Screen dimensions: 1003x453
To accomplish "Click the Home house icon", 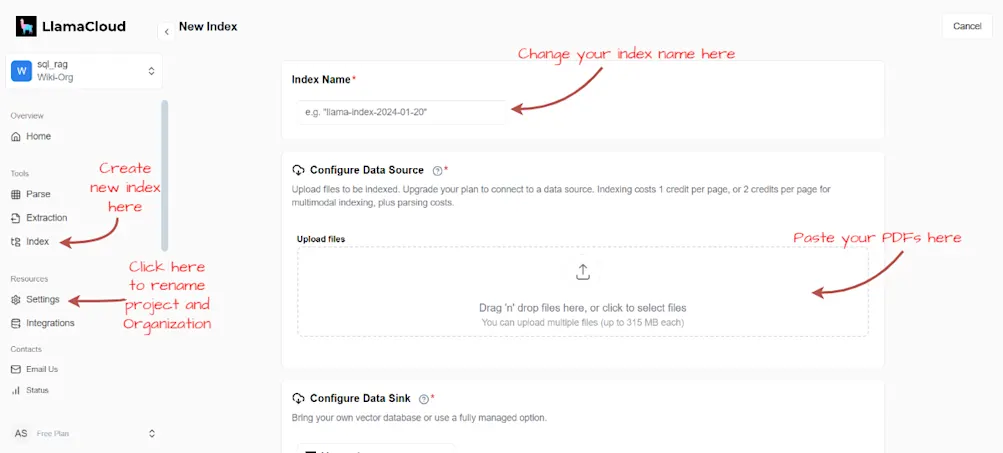I will pyautogui.click(x=16, y=136).
